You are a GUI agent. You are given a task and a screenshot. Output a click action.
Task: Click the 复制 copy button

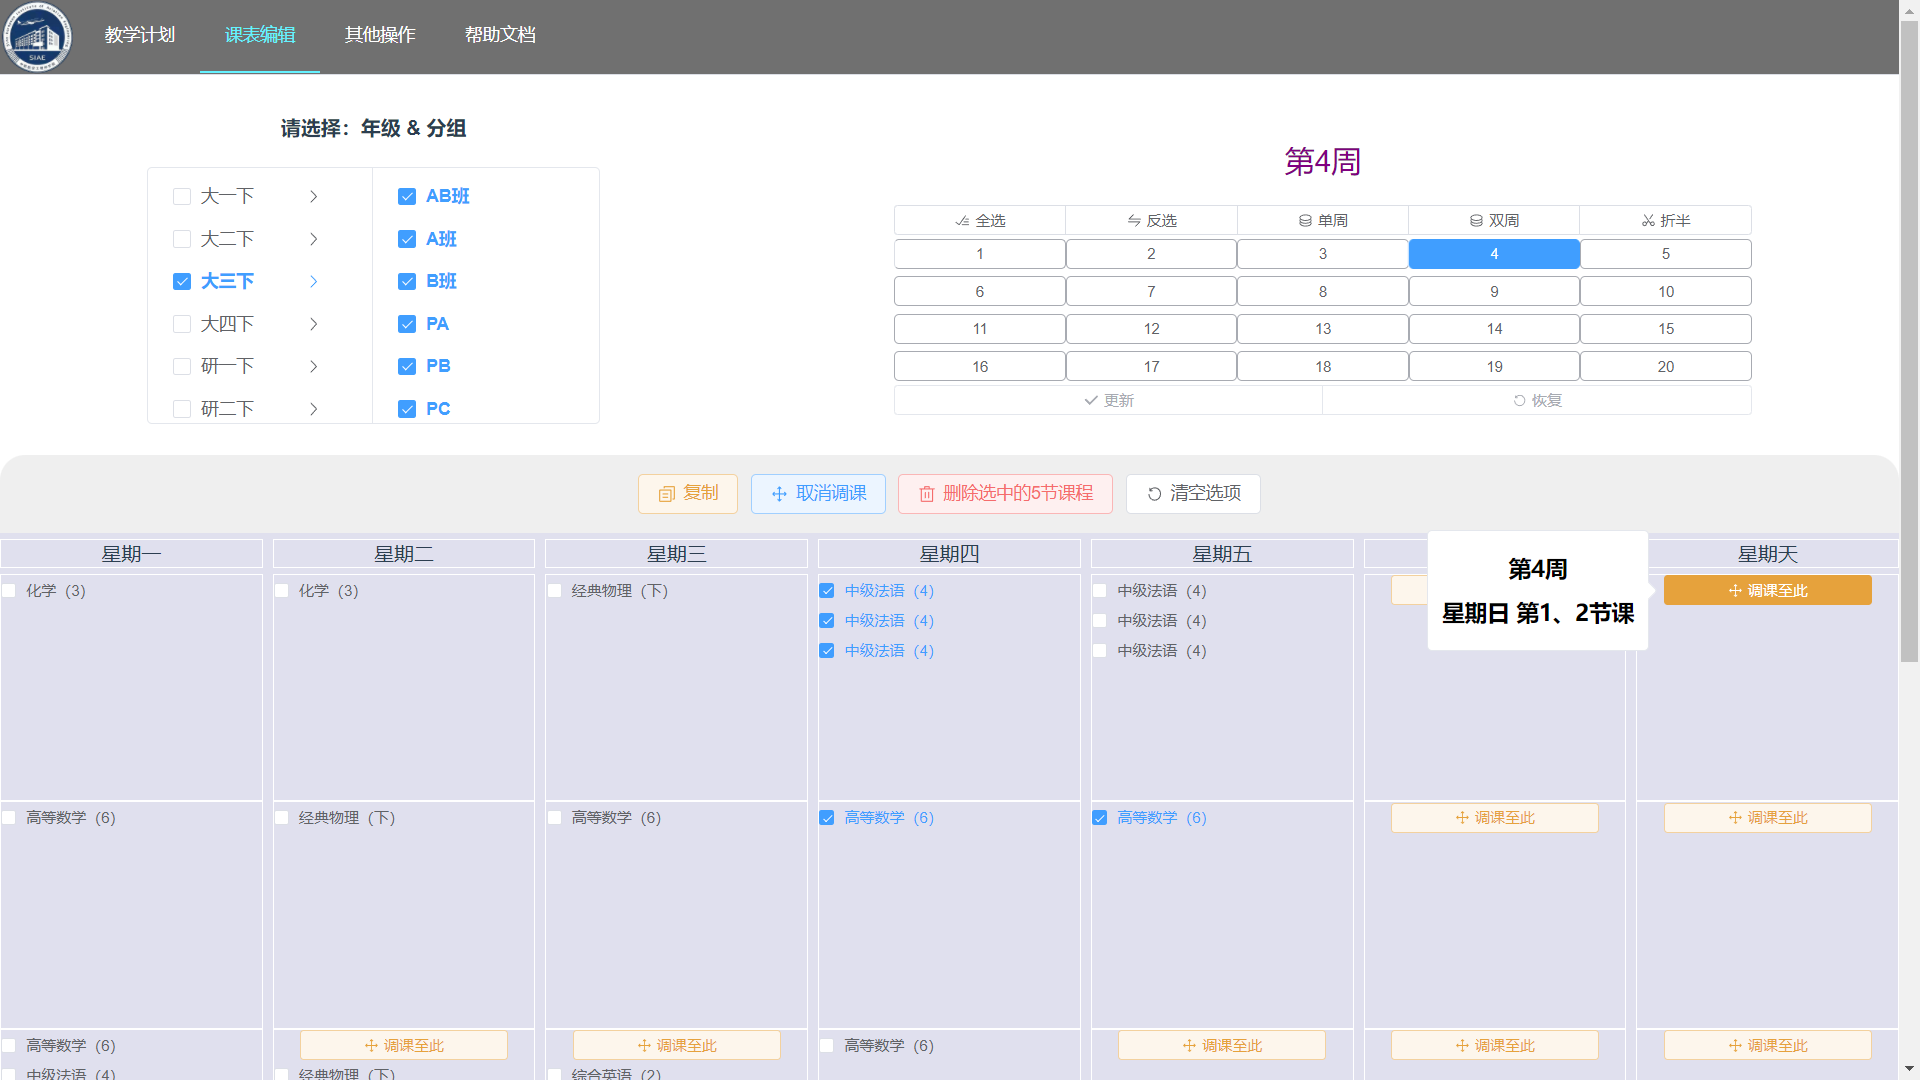click(688, 494)
